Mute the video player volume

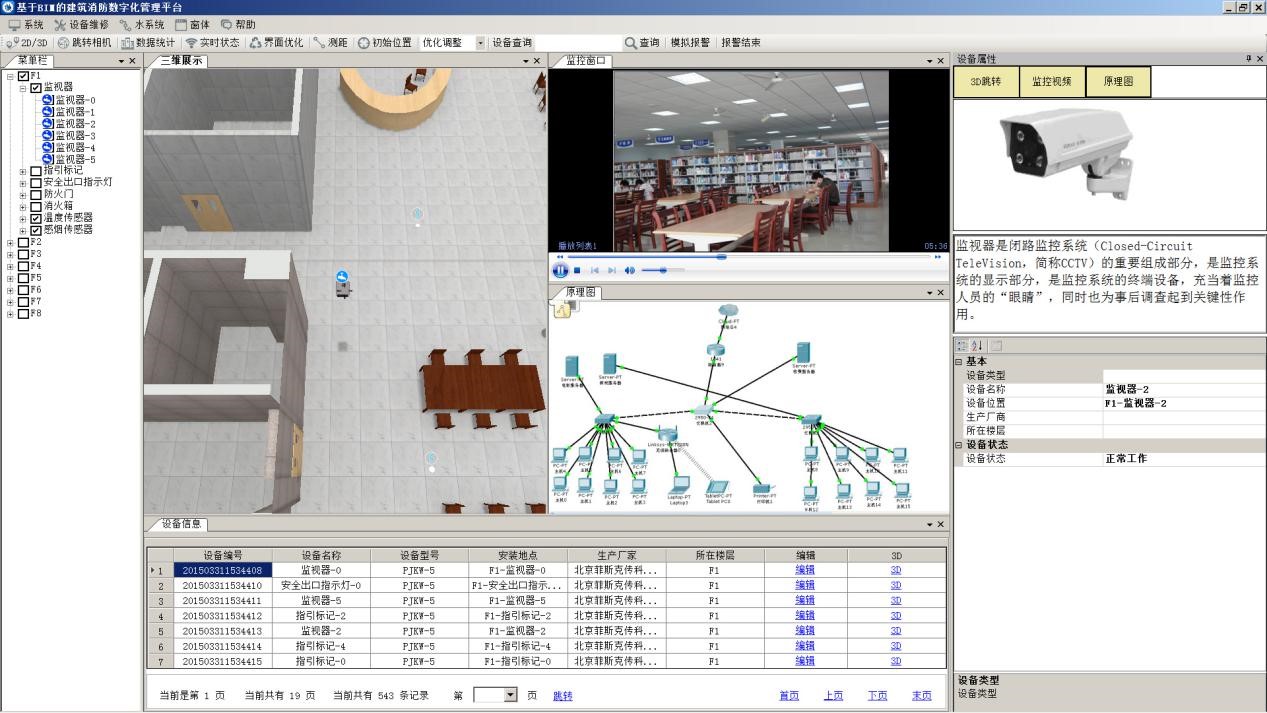pos(630,270)
